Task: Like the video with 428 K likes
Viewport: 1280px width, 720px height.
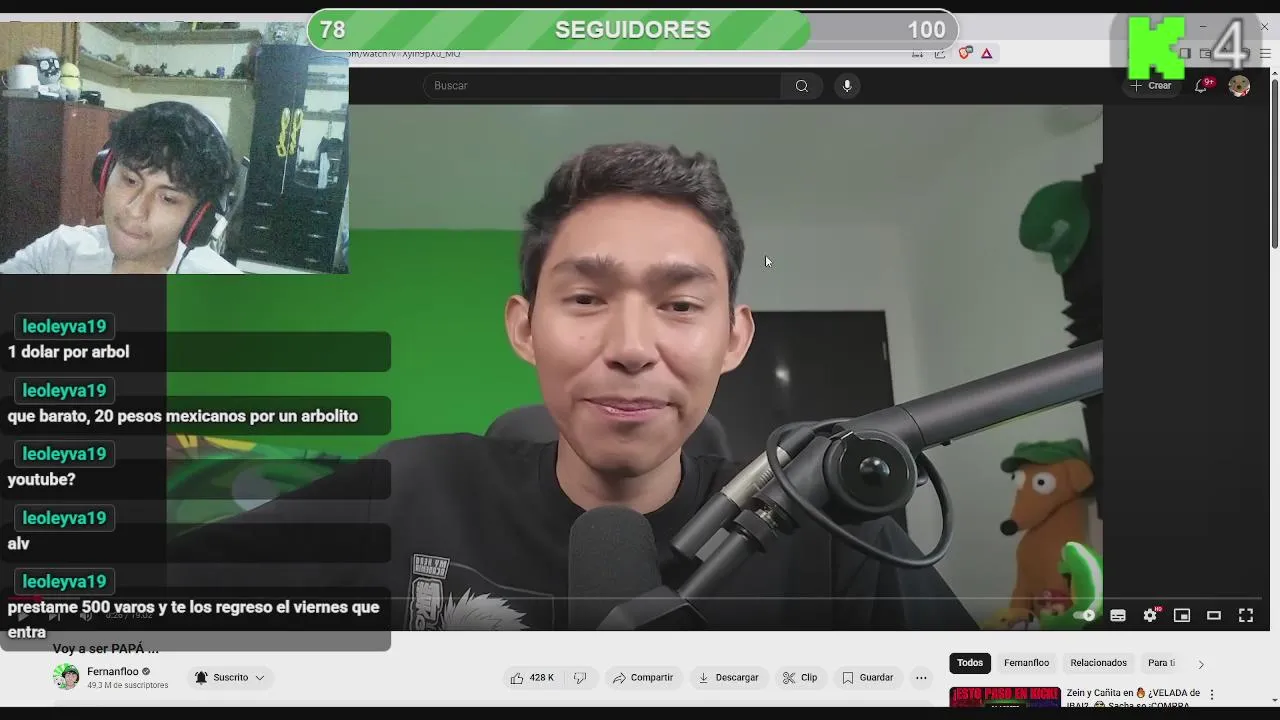Action: [532, 678]
